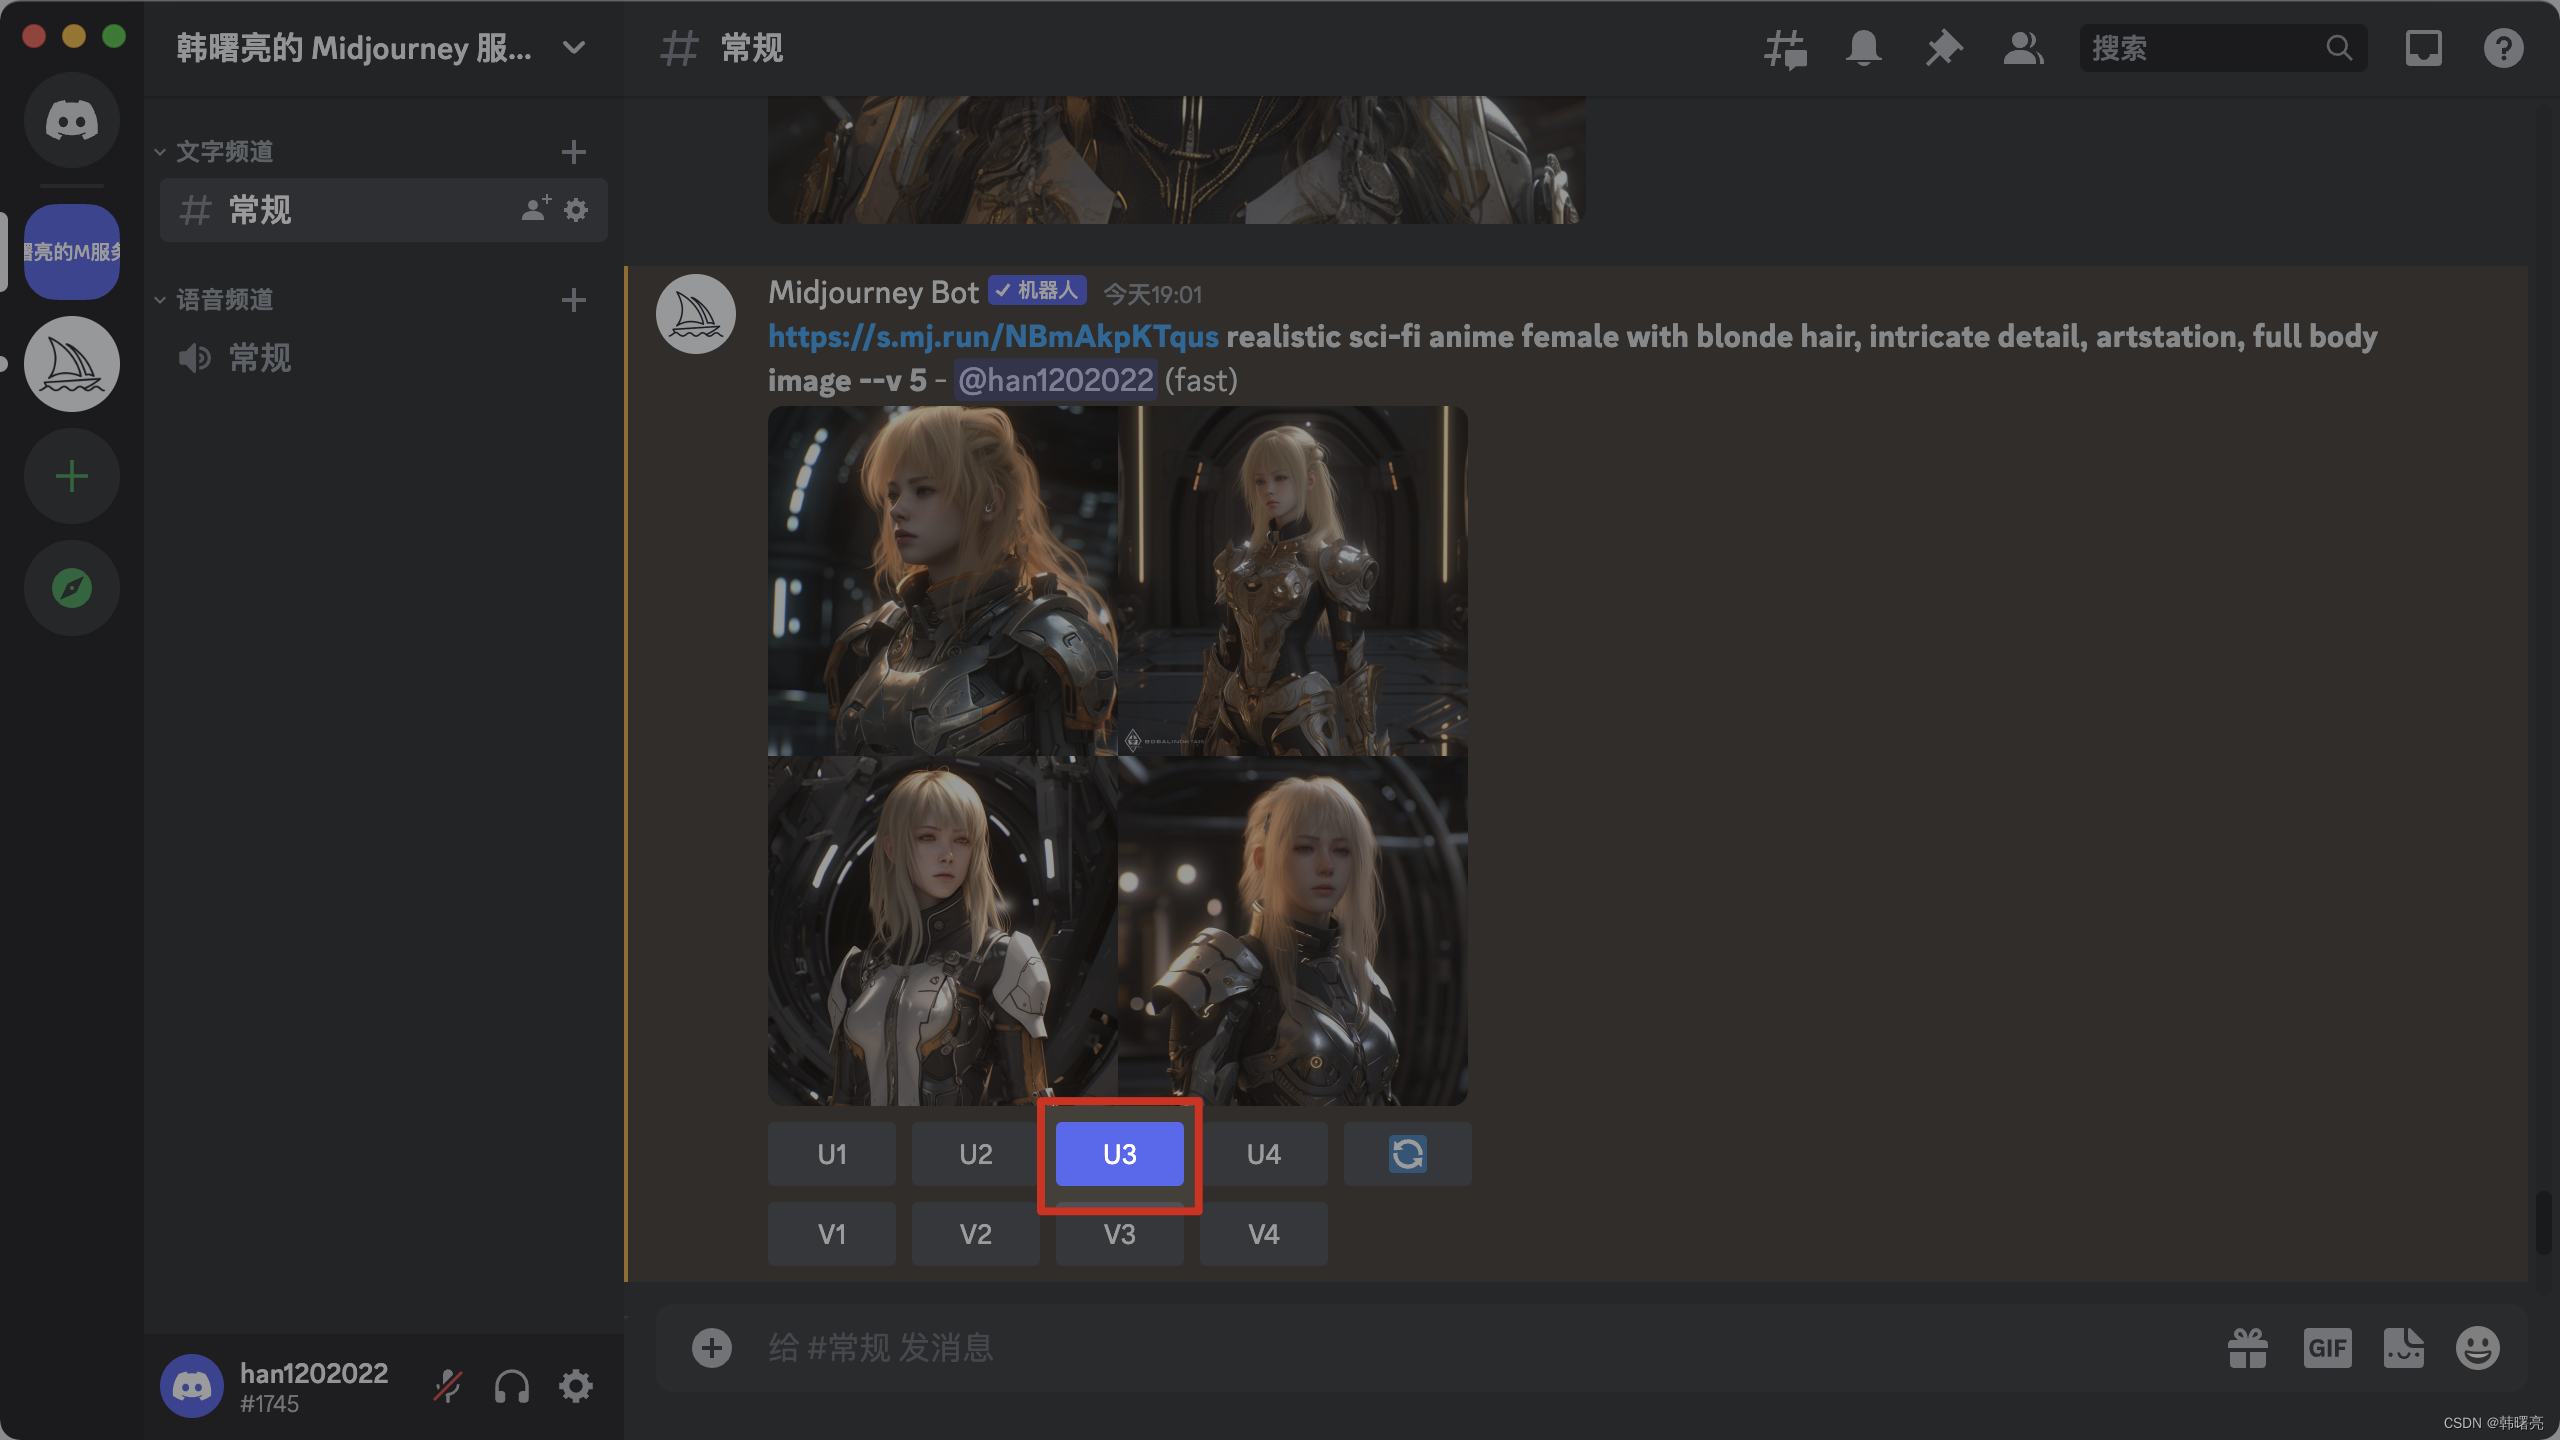
Task: Open Discord direct messages home icon
Action: [71, 121]
